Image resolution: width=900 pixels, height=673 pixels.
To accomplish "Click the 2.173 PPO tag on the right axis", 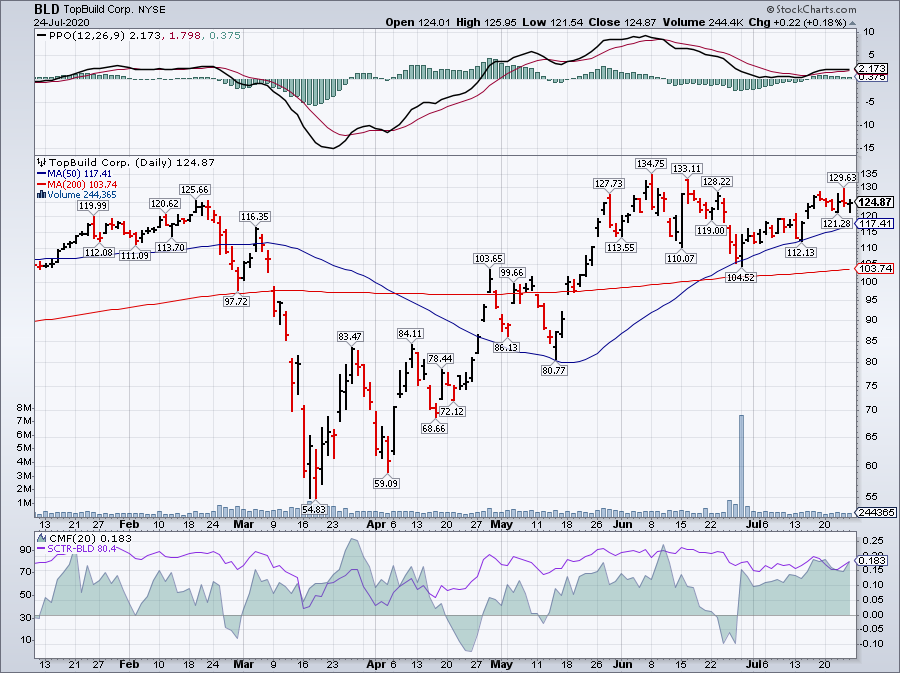I will 872,69.
